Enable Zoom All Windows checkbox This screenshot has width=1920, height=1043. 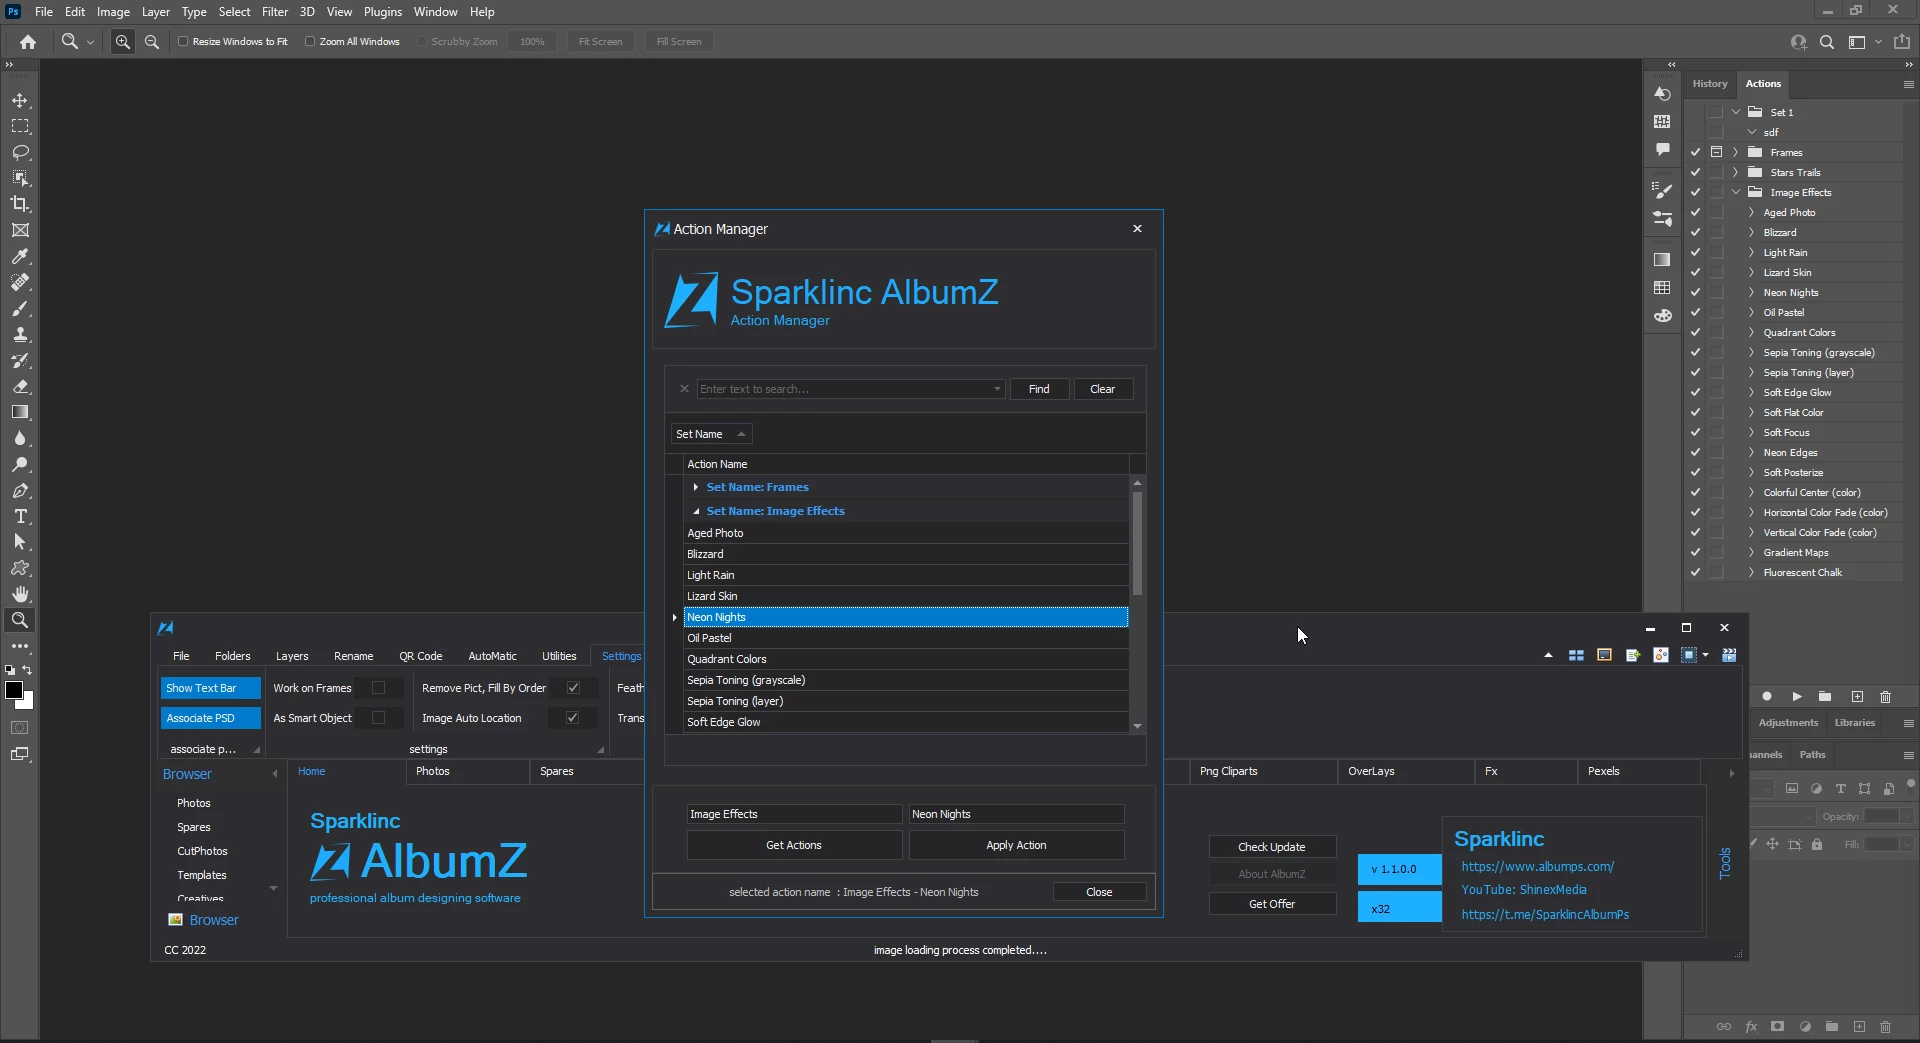pyautogui.click(x=310, y=42)
